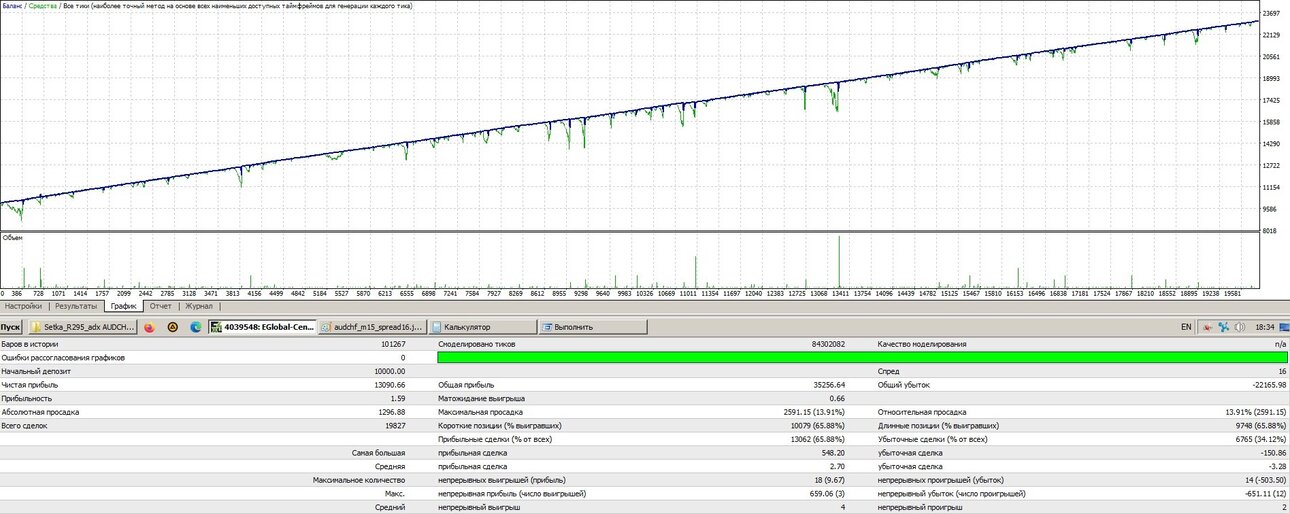The image size is (1290, 514).
Task: Click the Спред value 16
Action: pyautogui.click(x=1283, y=371)
